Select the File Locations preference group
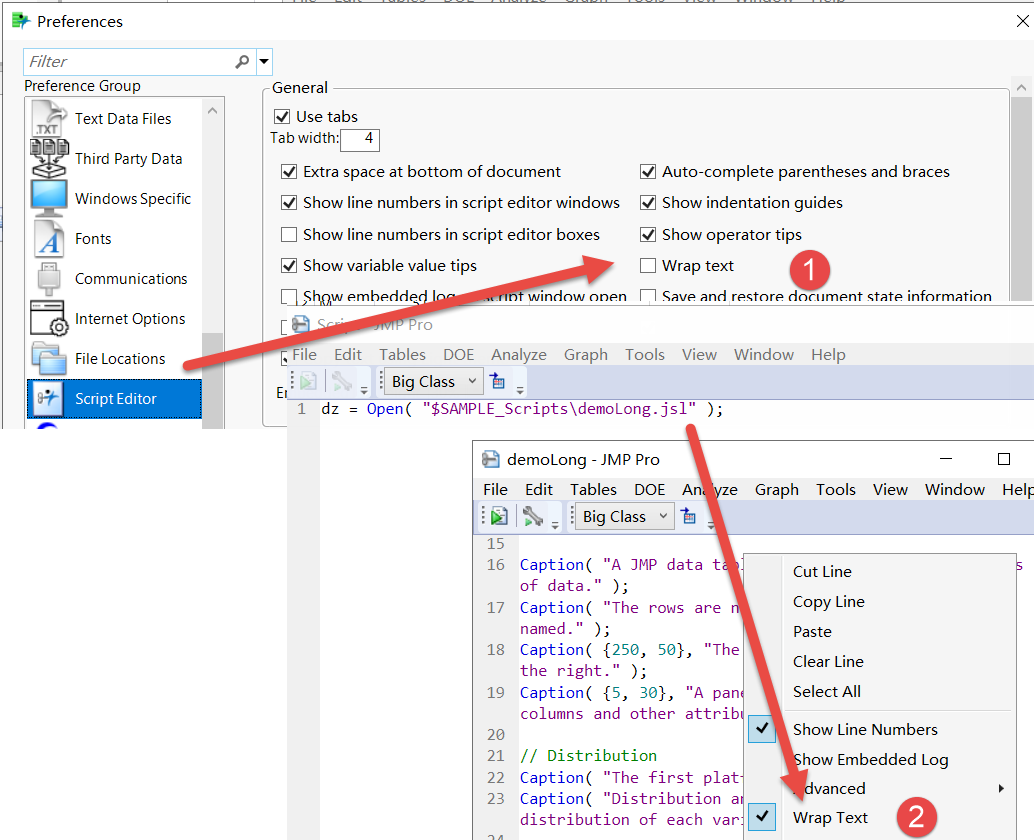 tap(120, 358)
